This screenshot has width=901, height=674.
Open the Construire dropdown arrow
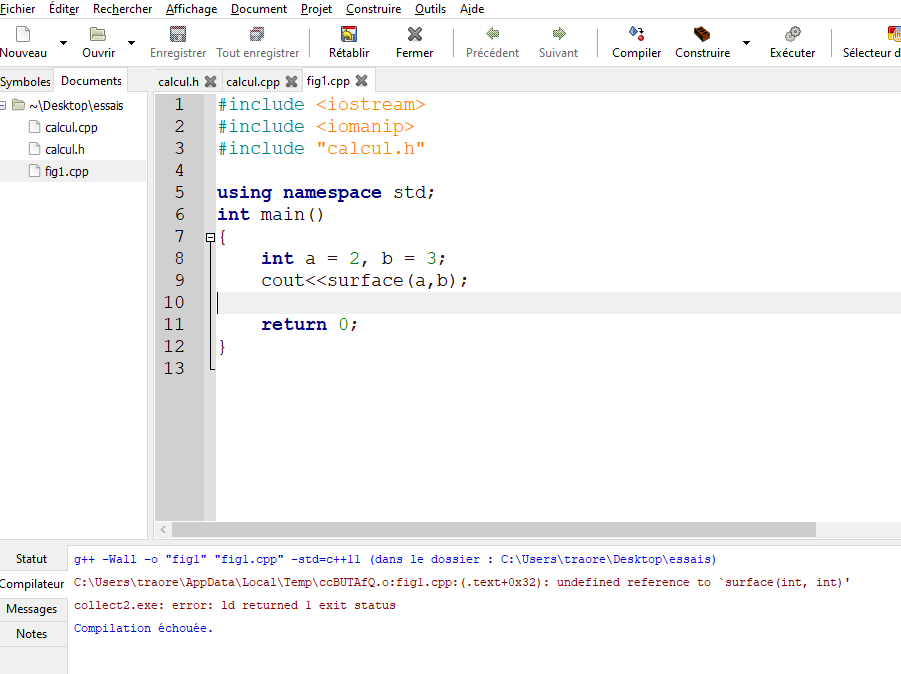coord(746,43)
